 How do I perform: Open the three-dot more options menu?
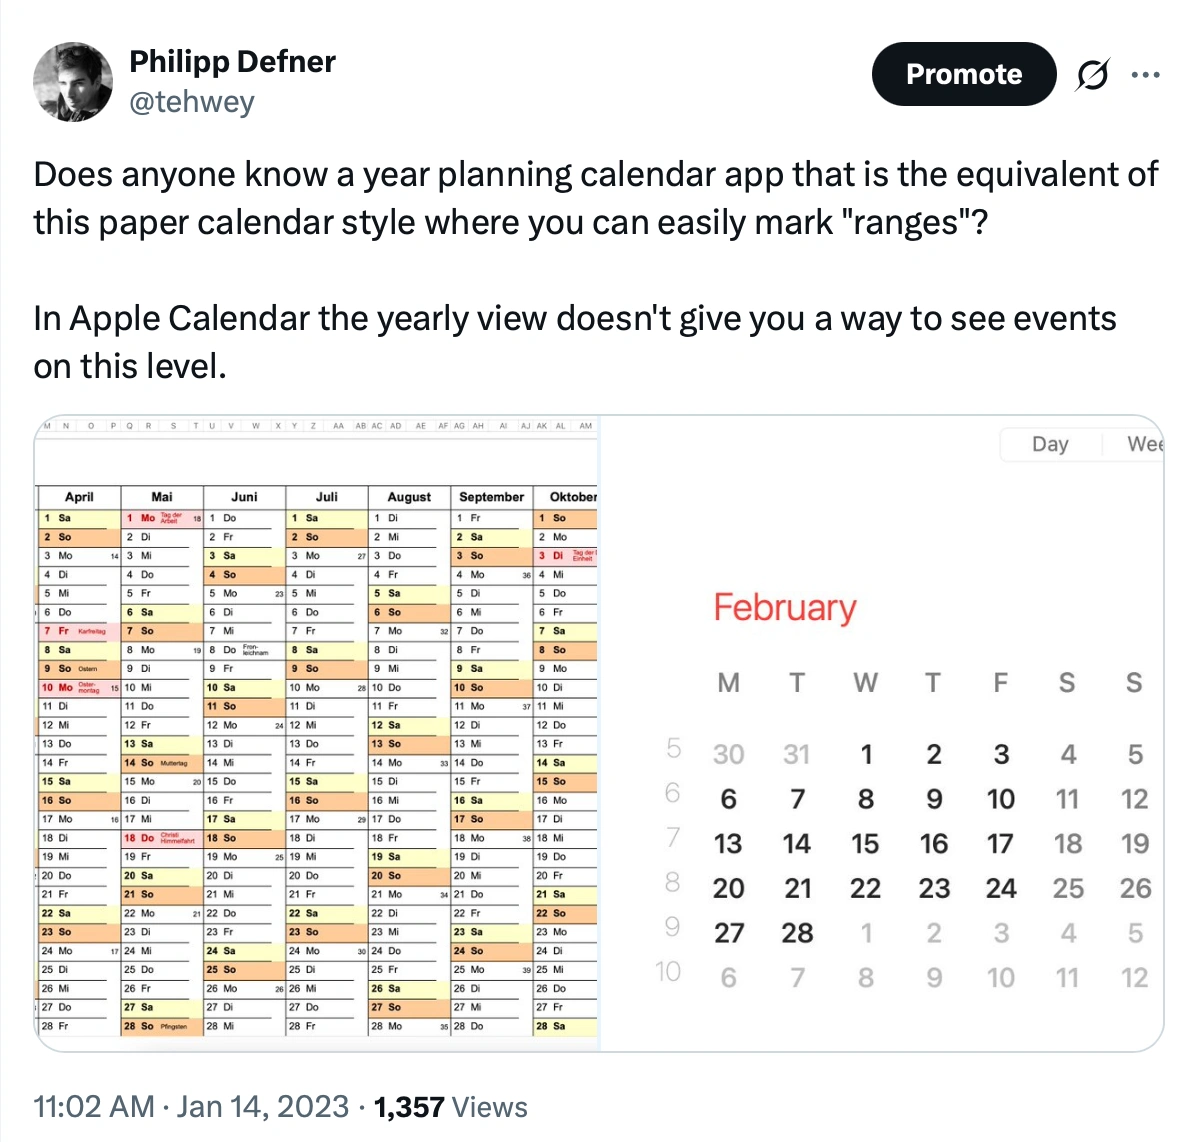point(1145,75)
